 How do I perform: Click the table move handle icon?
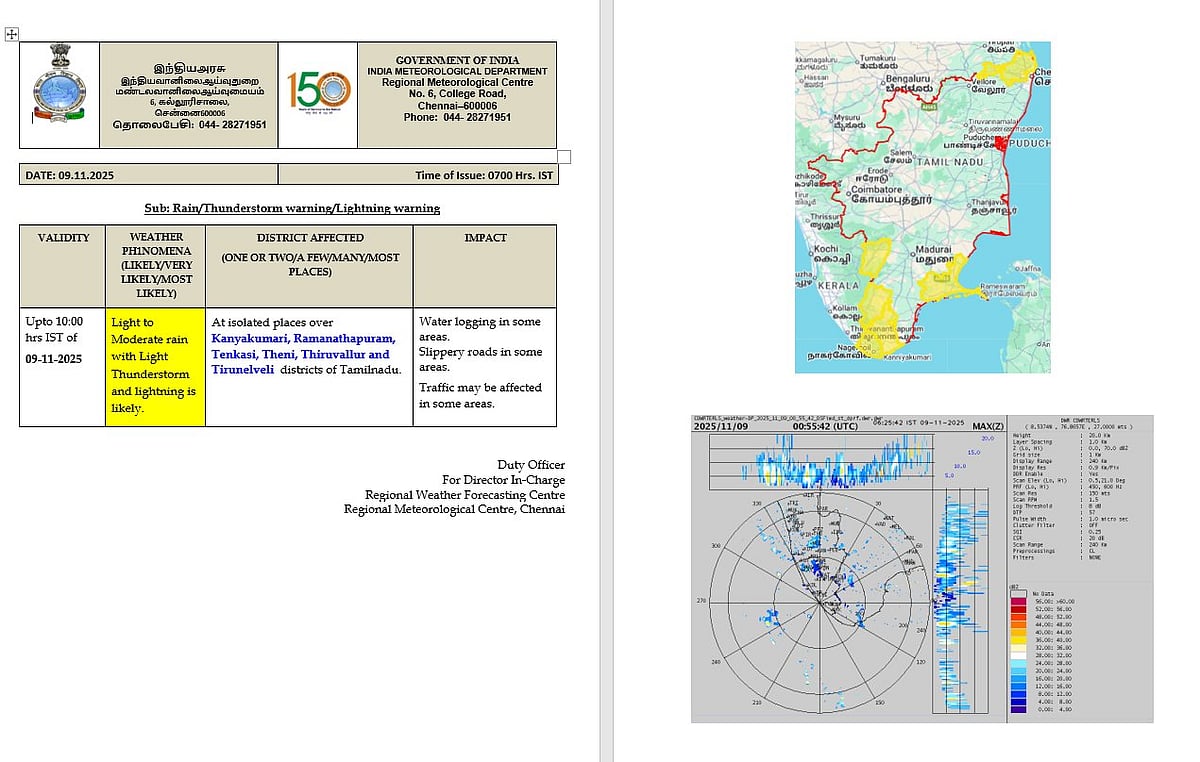pyautogui.click(x=11, y=34)
